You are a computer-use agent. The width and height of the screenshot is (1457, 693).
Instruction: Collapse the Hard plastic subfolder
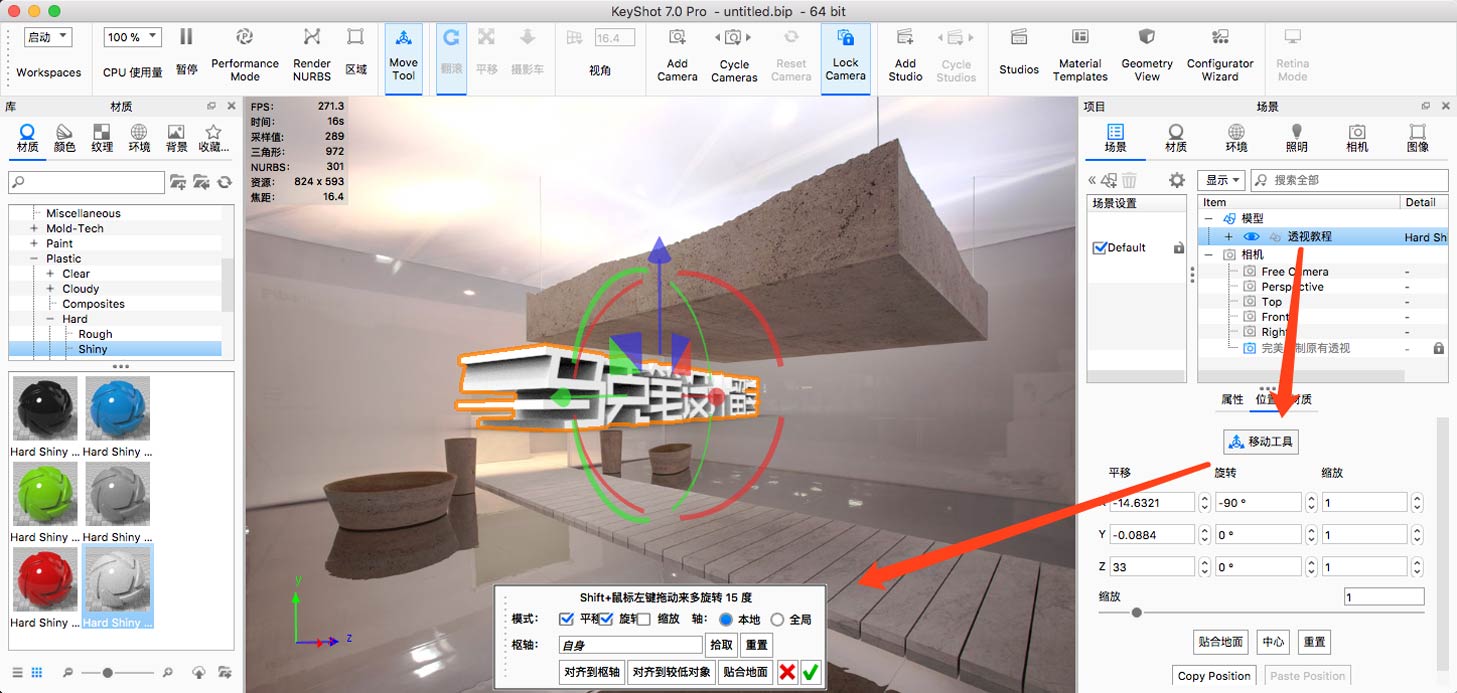click(x=51, y=319)
